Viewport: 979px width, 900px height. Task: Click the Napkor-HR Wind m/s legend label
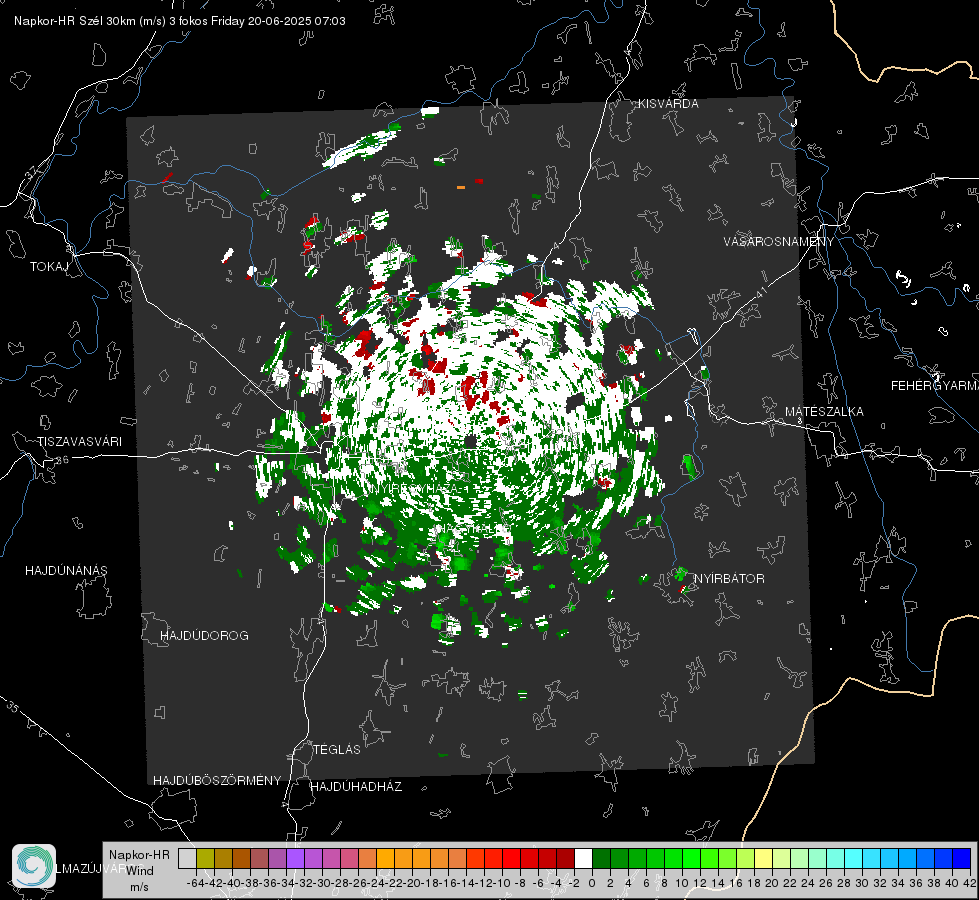[139, 871]
